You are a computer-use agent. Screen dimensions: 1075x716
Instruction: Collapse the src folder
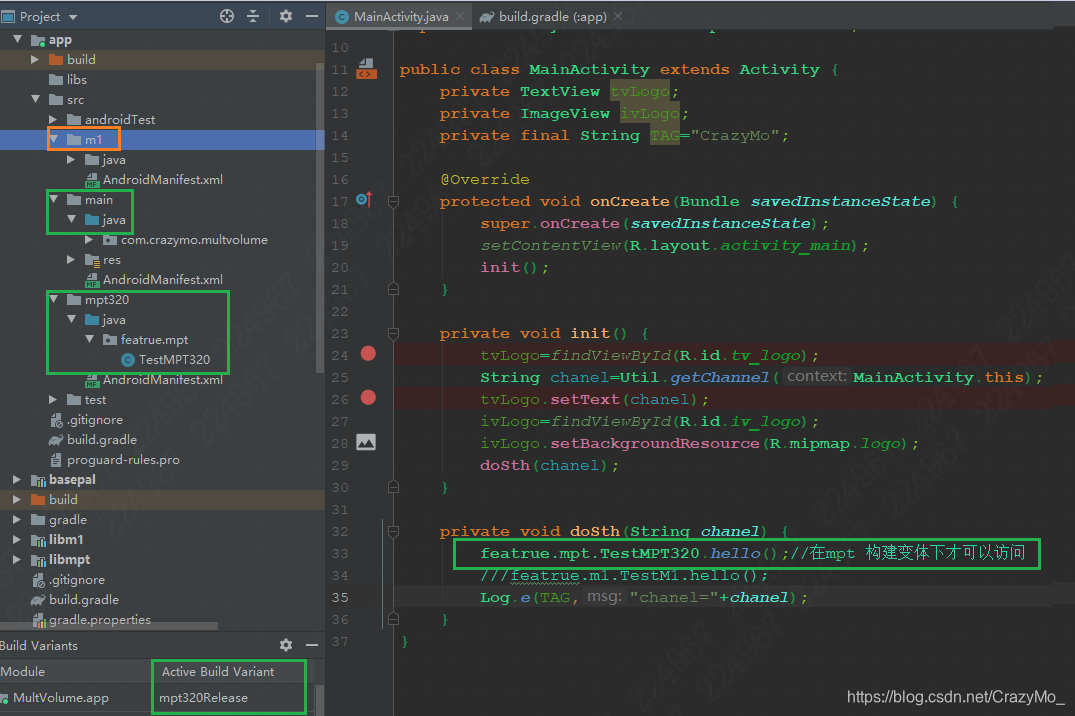pos(36,99)
